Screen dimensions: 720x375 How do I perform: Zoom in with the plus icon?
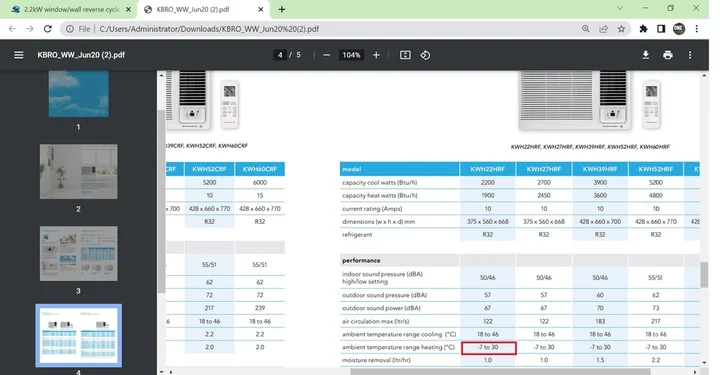(376, 55)
